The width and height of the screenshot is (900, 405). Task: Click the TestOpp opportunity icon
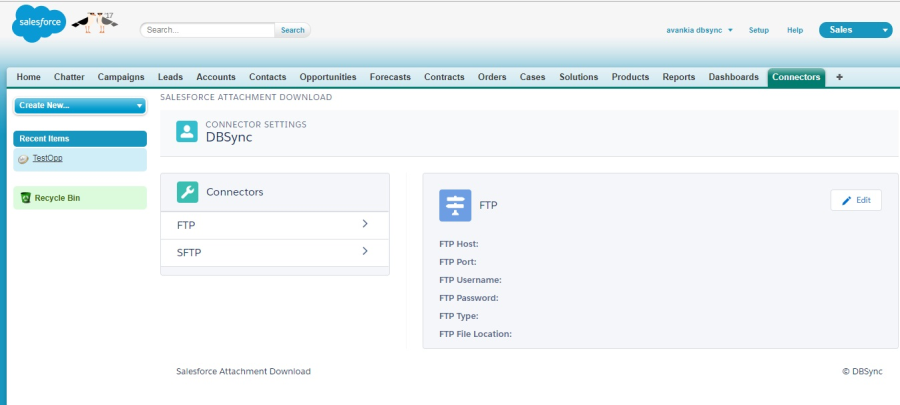click(x=23, y=159)
